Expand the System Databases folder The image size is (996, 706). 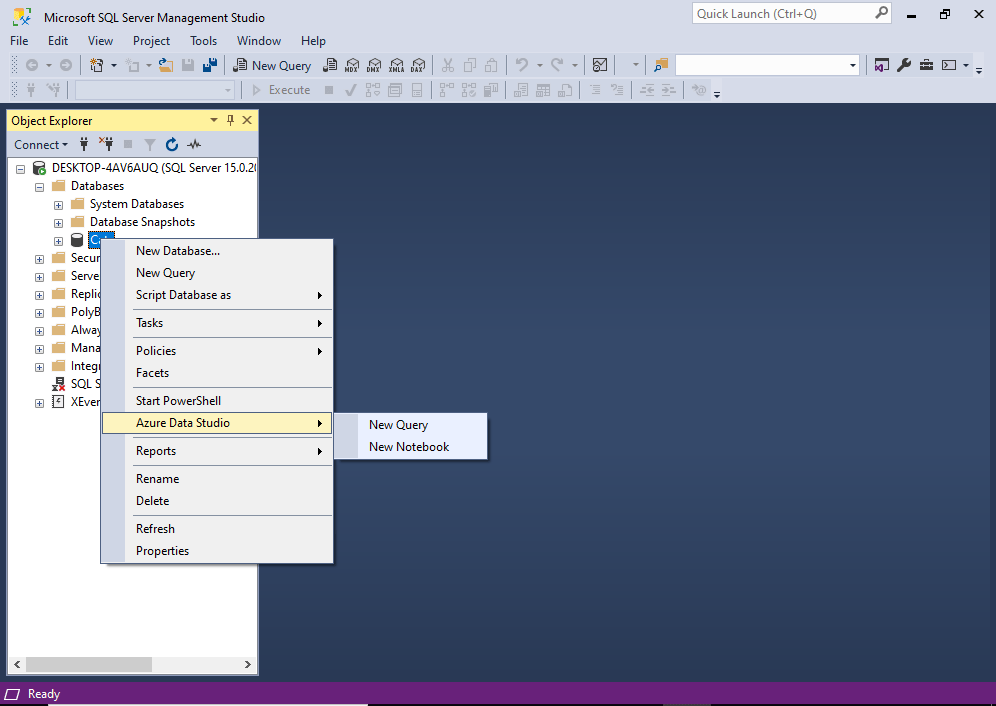click(58, 205)
